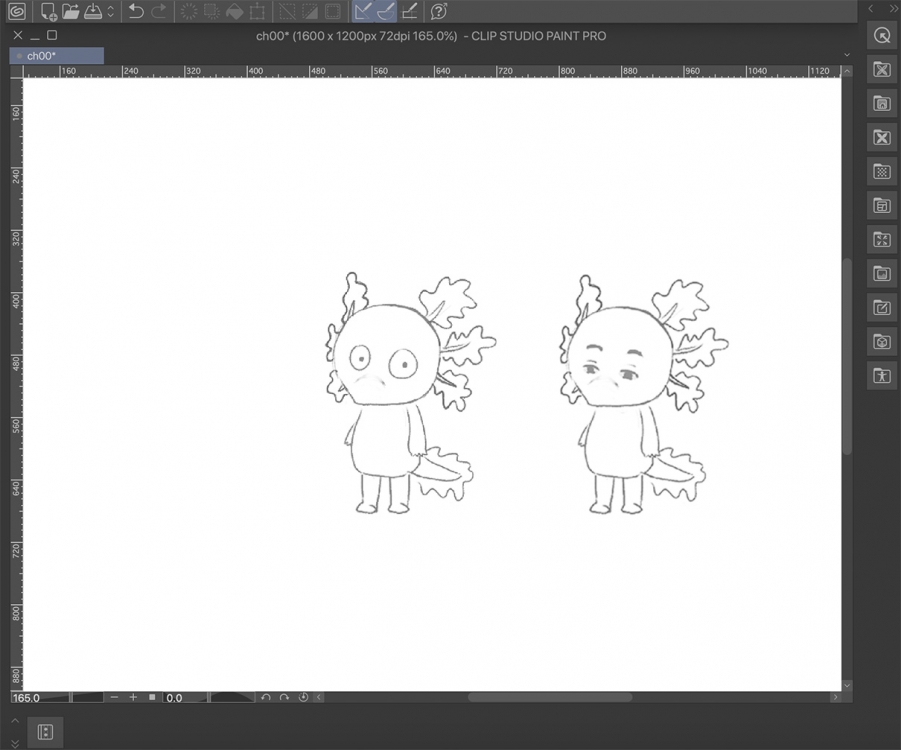
Task: Save the document with Save icon
Action: tap(93, 11)
